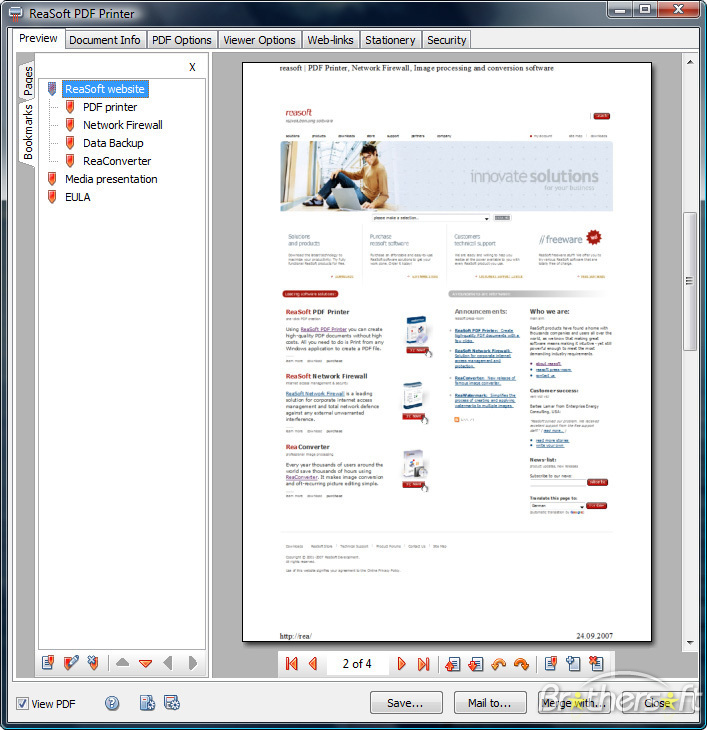Select the ReaSoft website bookmark

[x=105, y=89]
